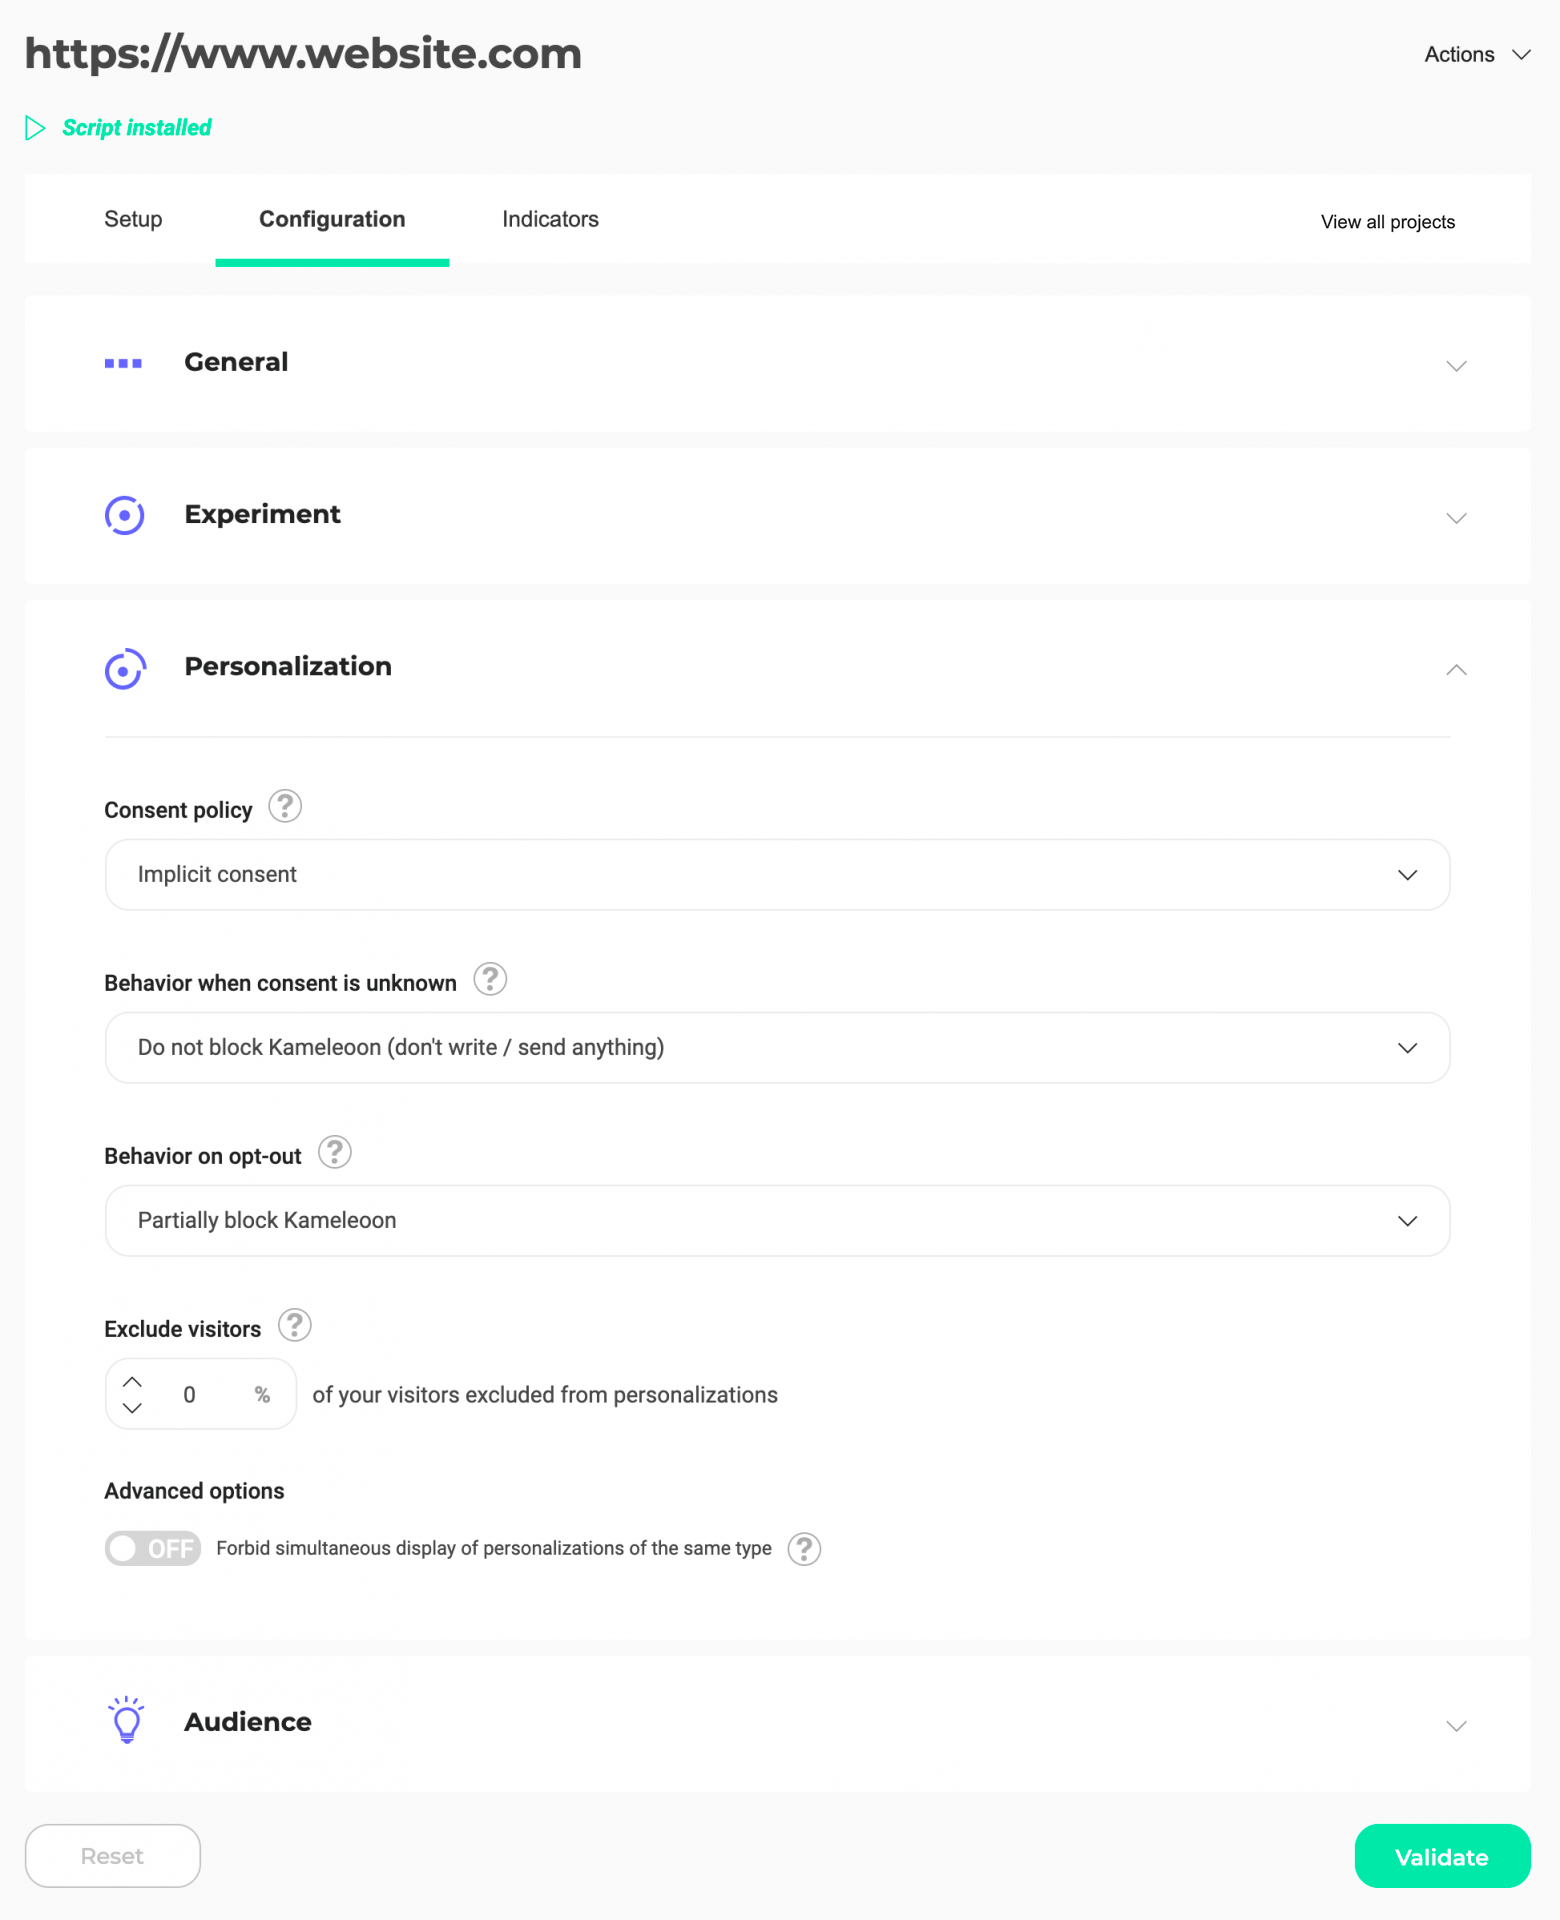
Task: Click the Consent policy help icon
Action: click(x=285, y=806)
